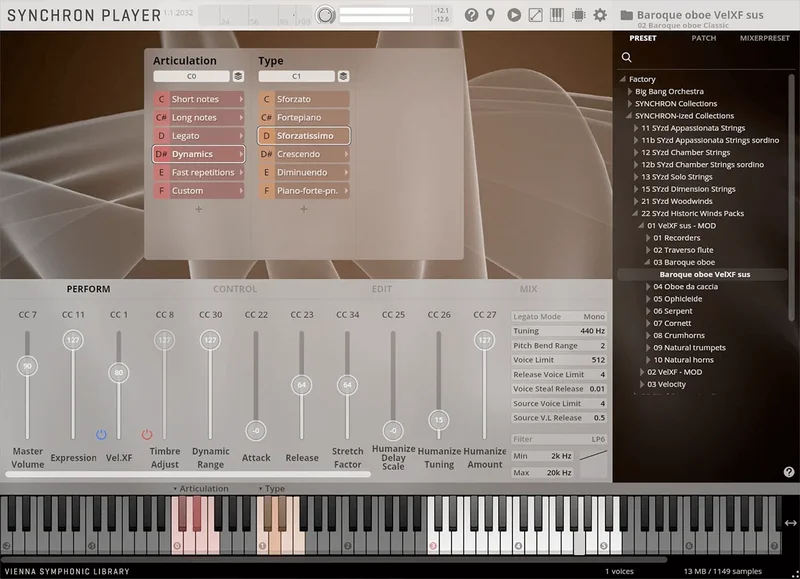Select the Sforzato type
Image resolution: width=800 pixels, height=579 pixels.
pos(304,99)
